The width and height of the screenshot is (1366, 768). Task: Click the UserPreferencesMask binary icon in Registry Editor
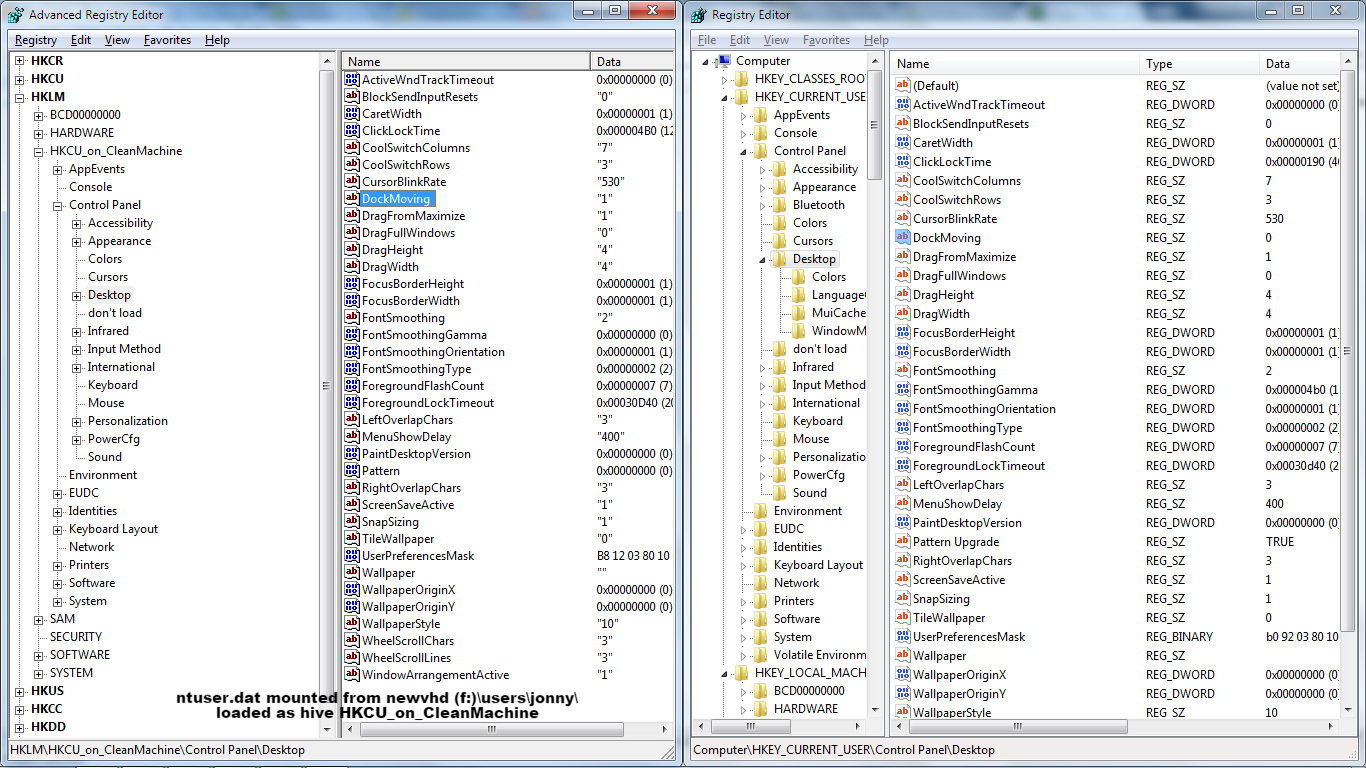[903, 637]
